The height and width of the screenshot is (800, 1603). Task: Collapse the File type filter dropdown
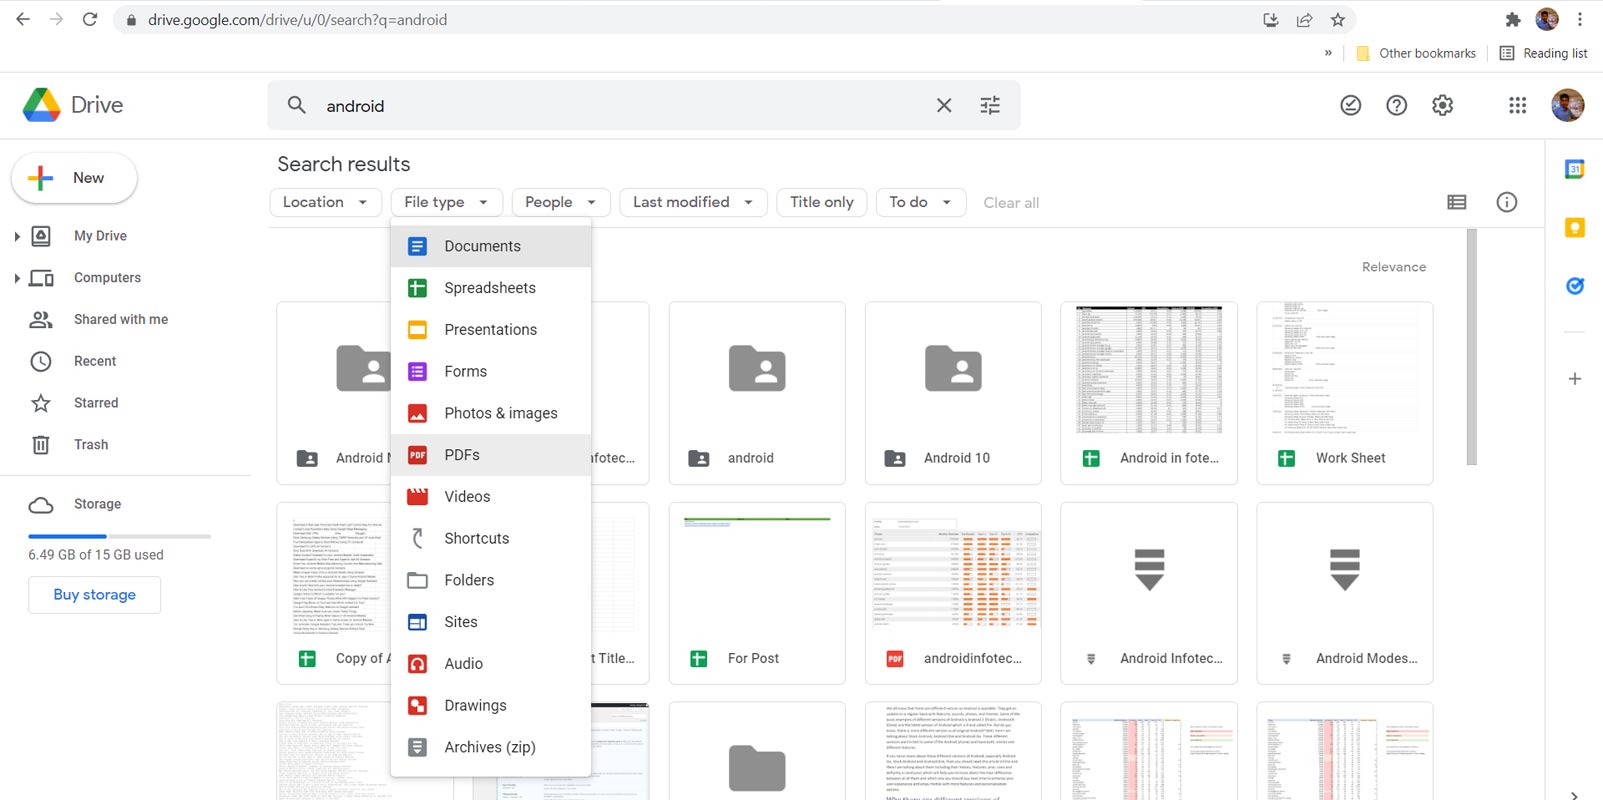(446, 202)
